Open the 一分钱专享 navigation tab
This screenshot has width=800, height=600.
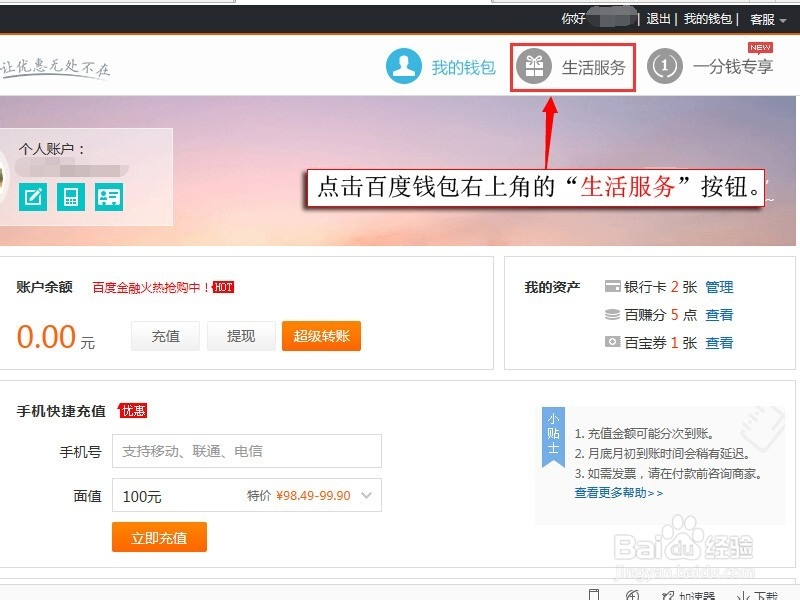click(710, 66)
